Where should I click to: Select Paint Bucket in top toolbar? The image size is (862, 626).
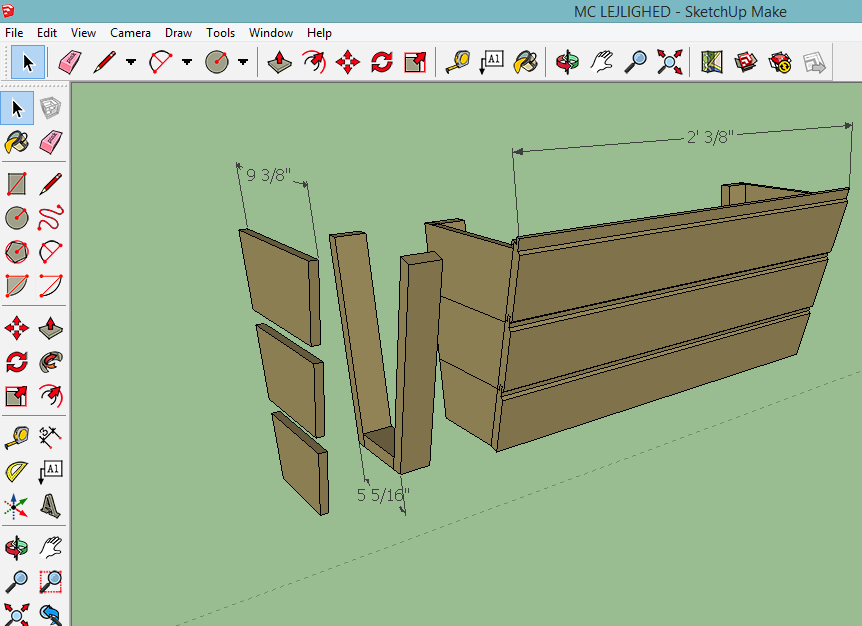point(525,62)
